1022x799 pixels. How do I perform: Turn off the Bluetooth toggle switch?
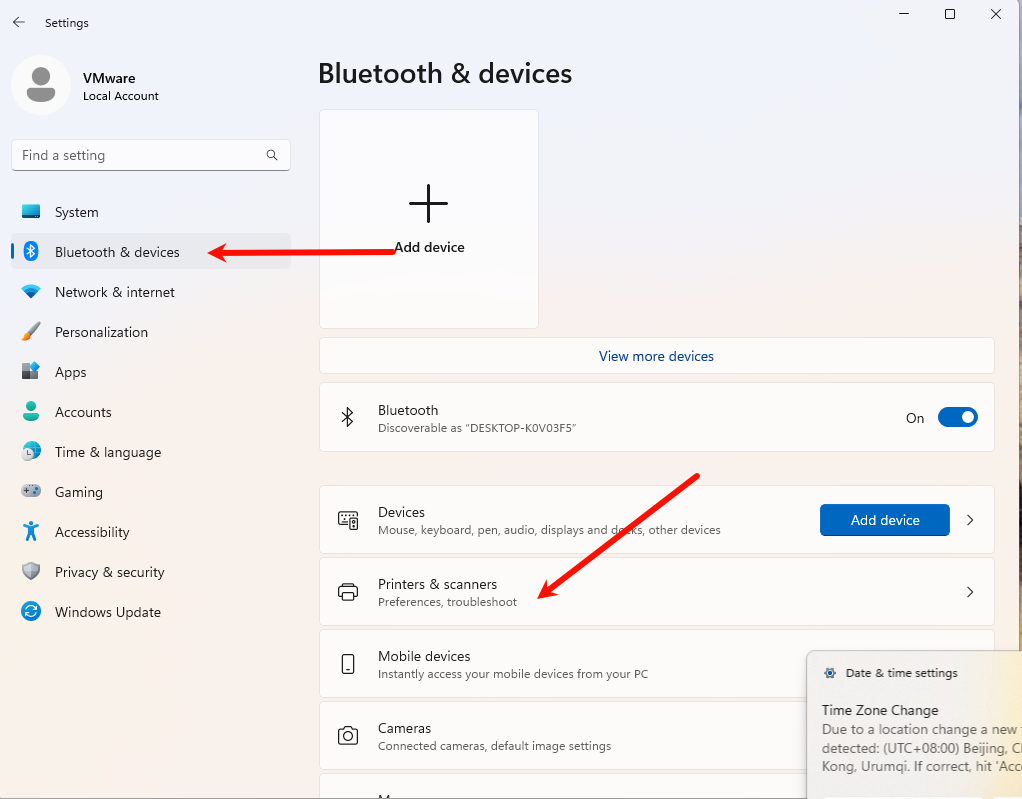957,418
